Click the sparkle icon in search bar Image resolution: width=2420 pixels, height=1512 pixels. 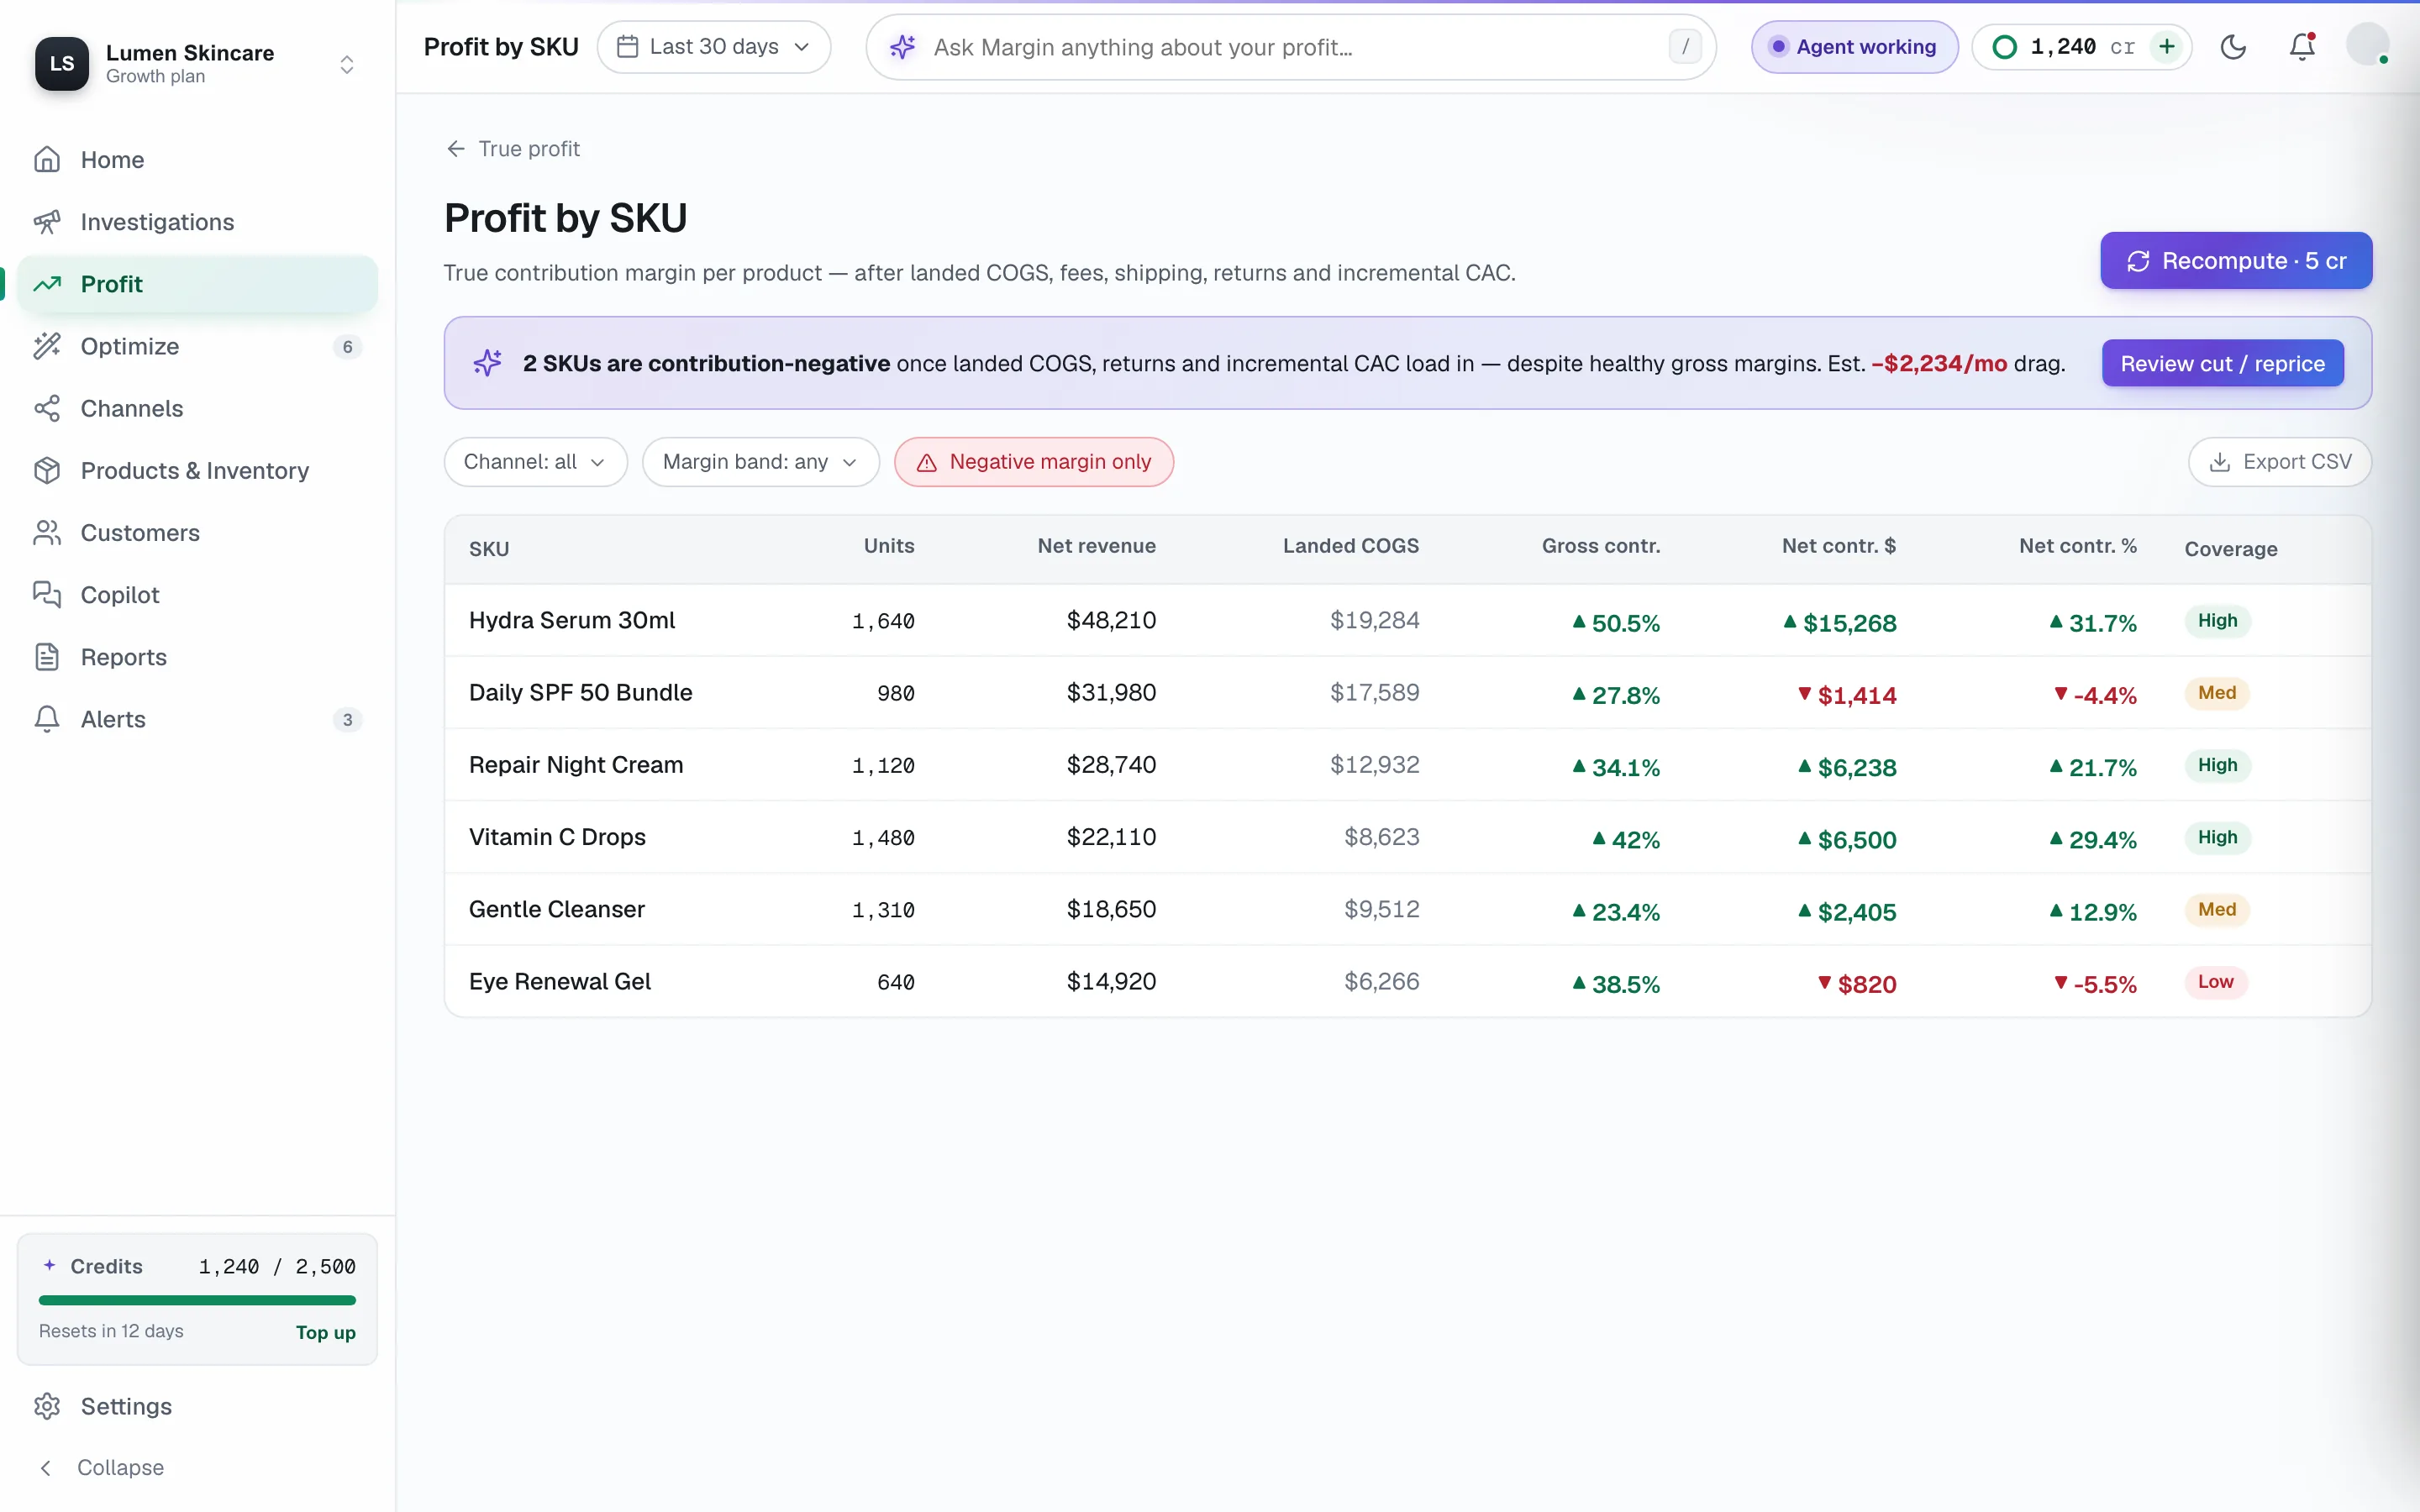902,47
